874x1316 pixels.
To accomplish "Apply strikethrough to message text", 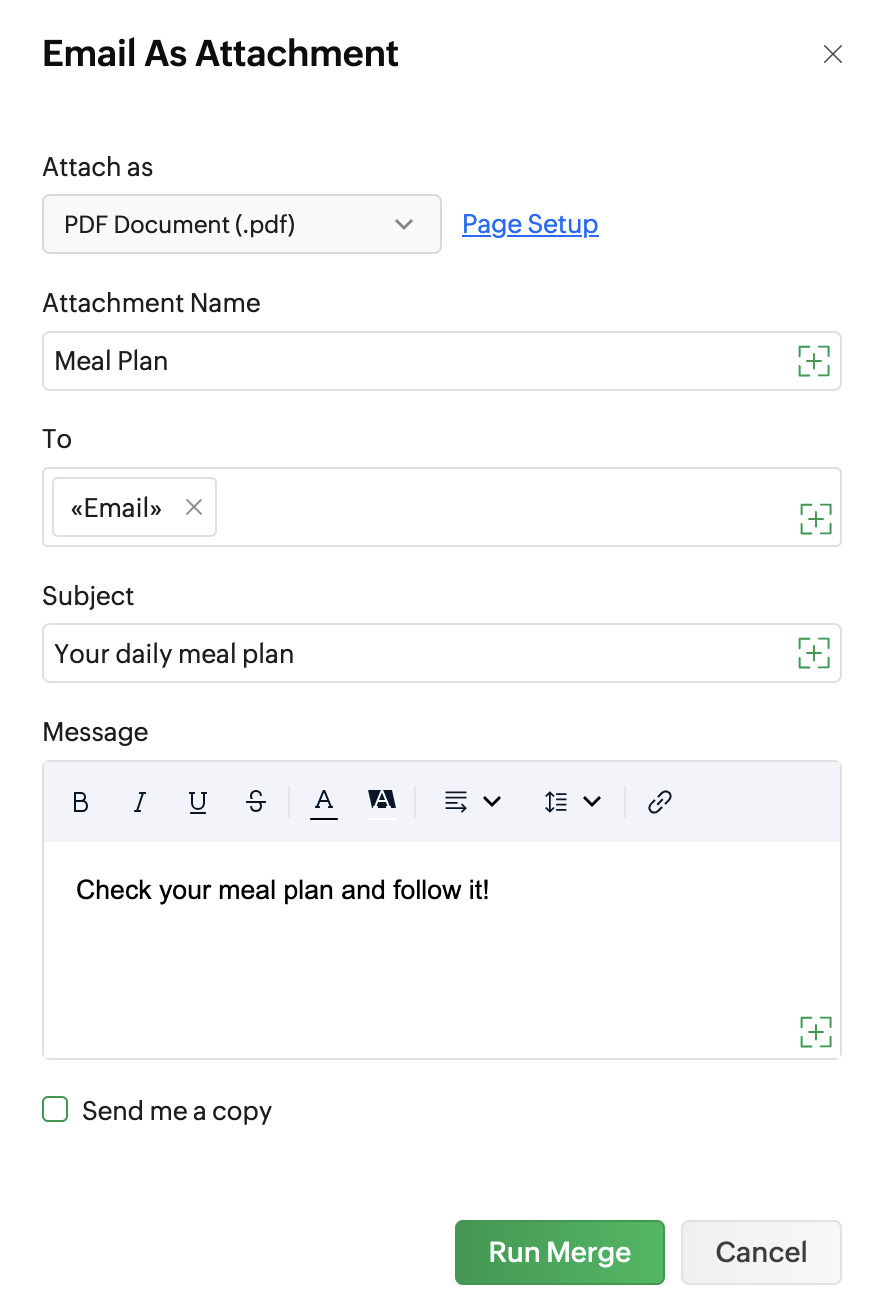I will pyautogui.click(x=256, y=802).
